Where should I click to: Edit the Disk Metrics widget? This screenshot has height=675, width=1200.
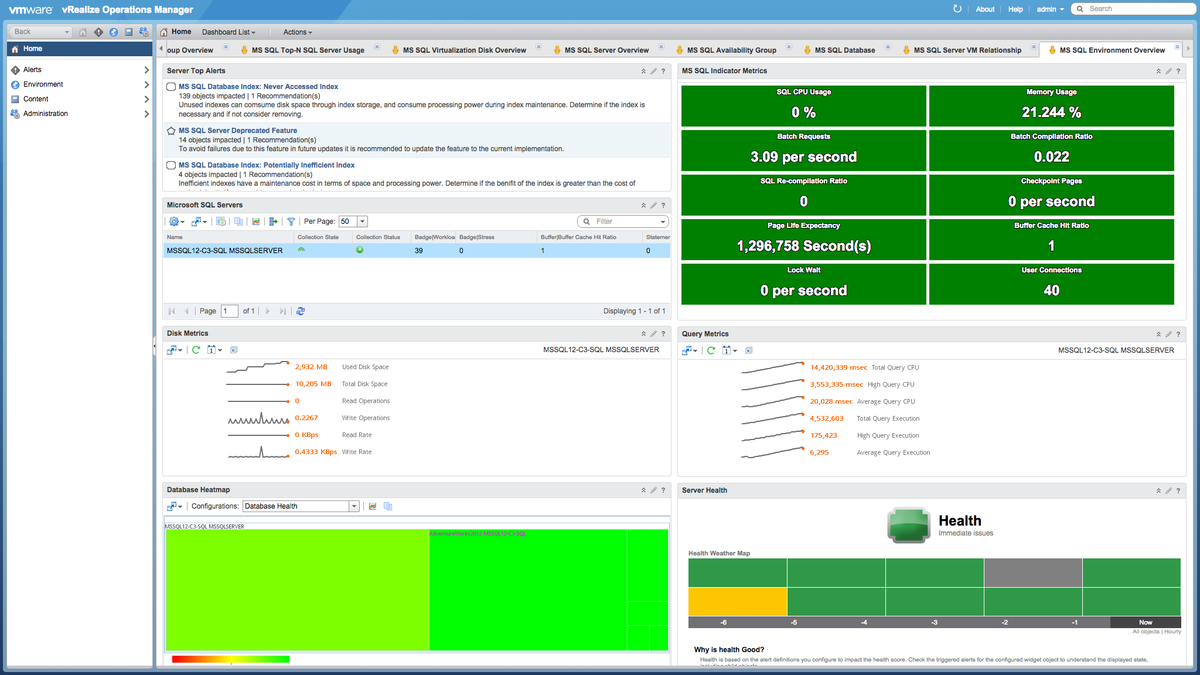pos(653,334)
